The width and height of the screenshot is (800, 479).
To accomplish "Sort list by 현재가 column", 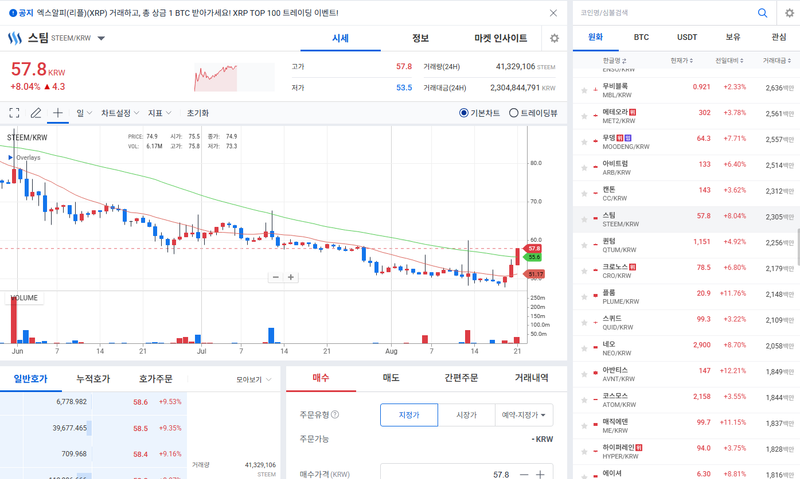I will tap(681, 61).
